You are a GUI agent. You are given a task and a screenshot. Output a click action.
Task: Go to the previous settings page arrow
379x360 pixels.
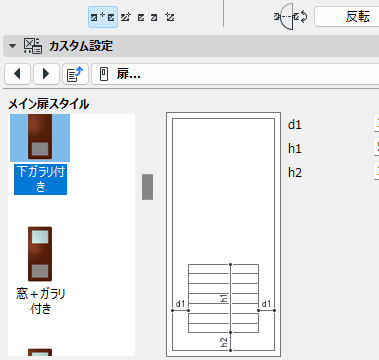[17, 74]
